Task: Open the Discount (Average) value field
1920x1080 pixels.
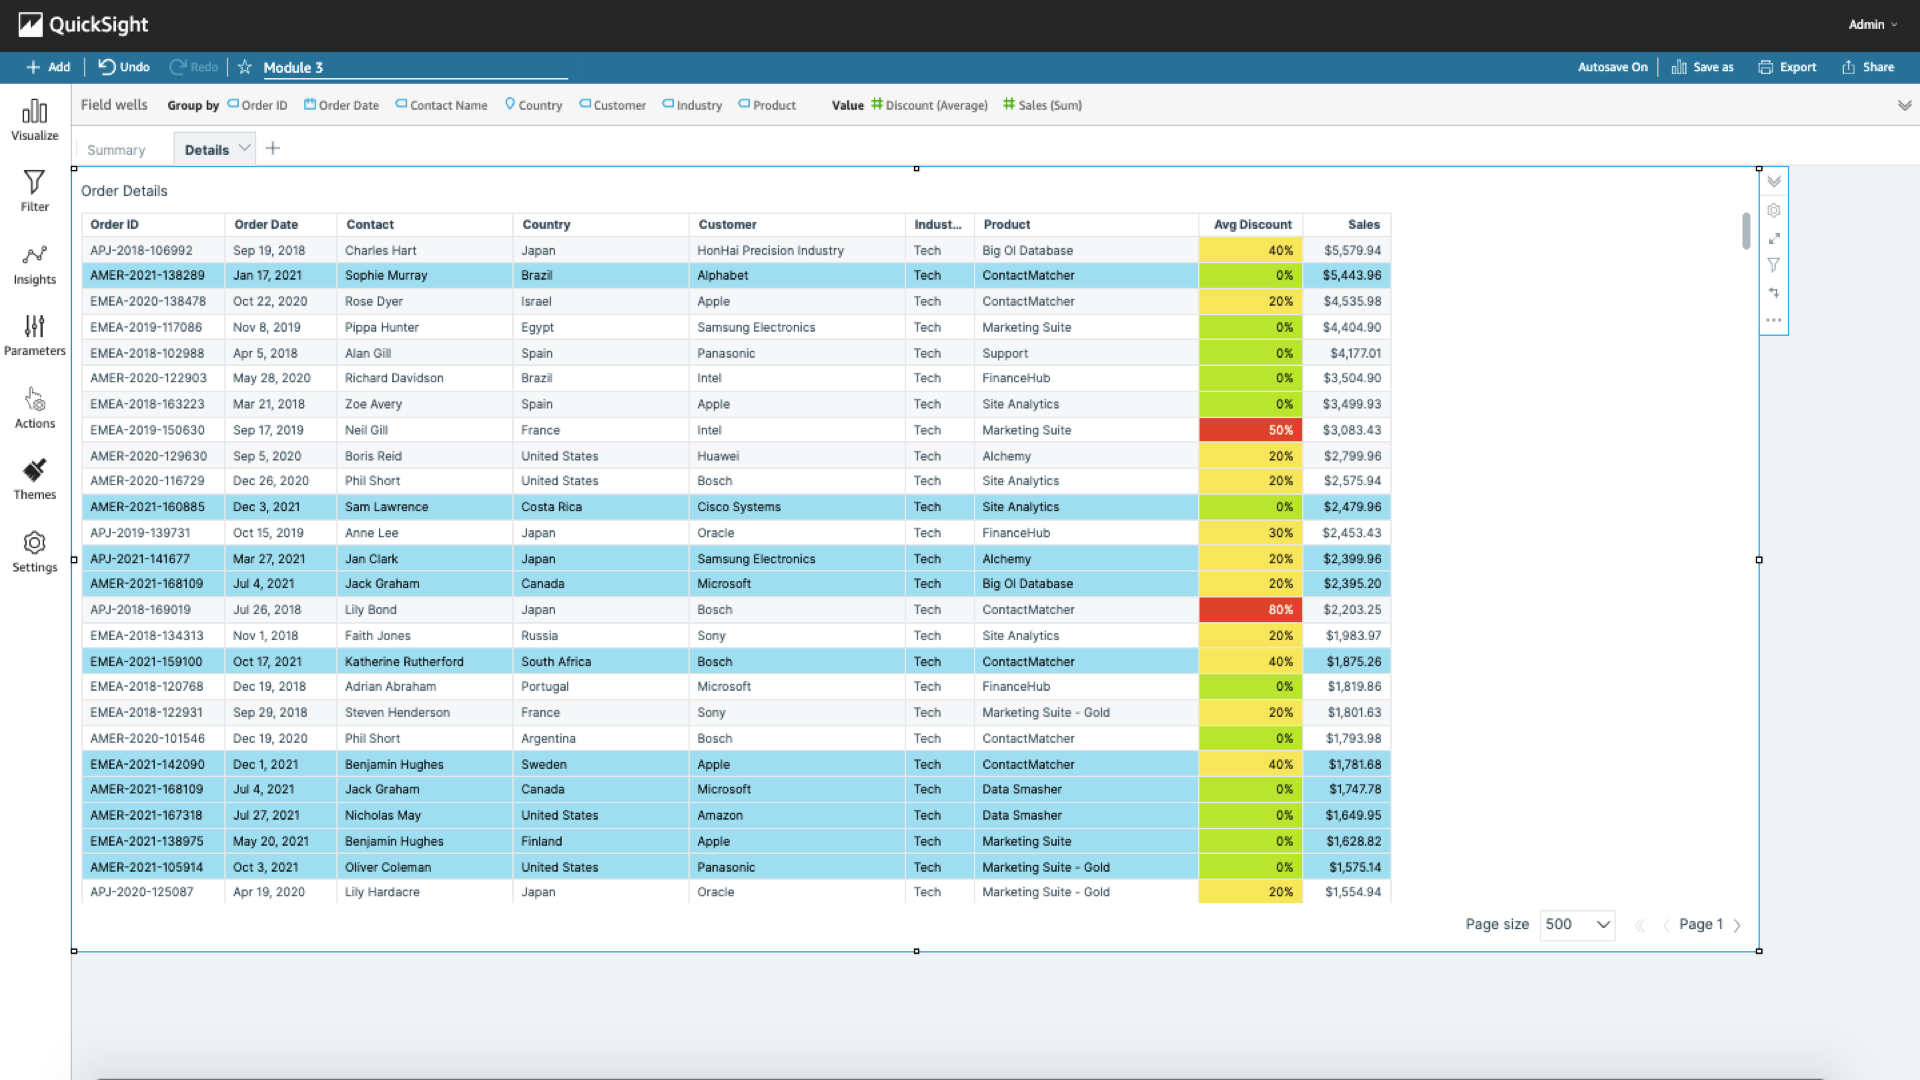Action: [x=929, y=105]
